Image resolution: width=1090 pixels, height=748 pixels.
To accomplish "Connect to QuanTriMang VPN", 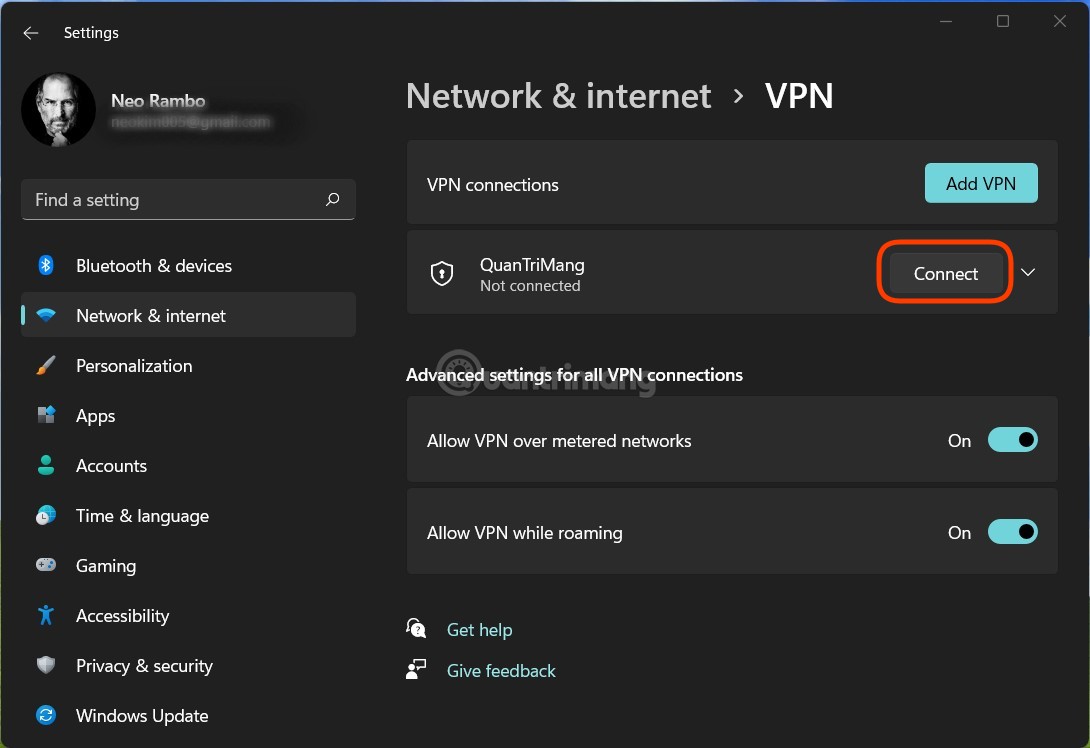I will click(x=945, y=274).
